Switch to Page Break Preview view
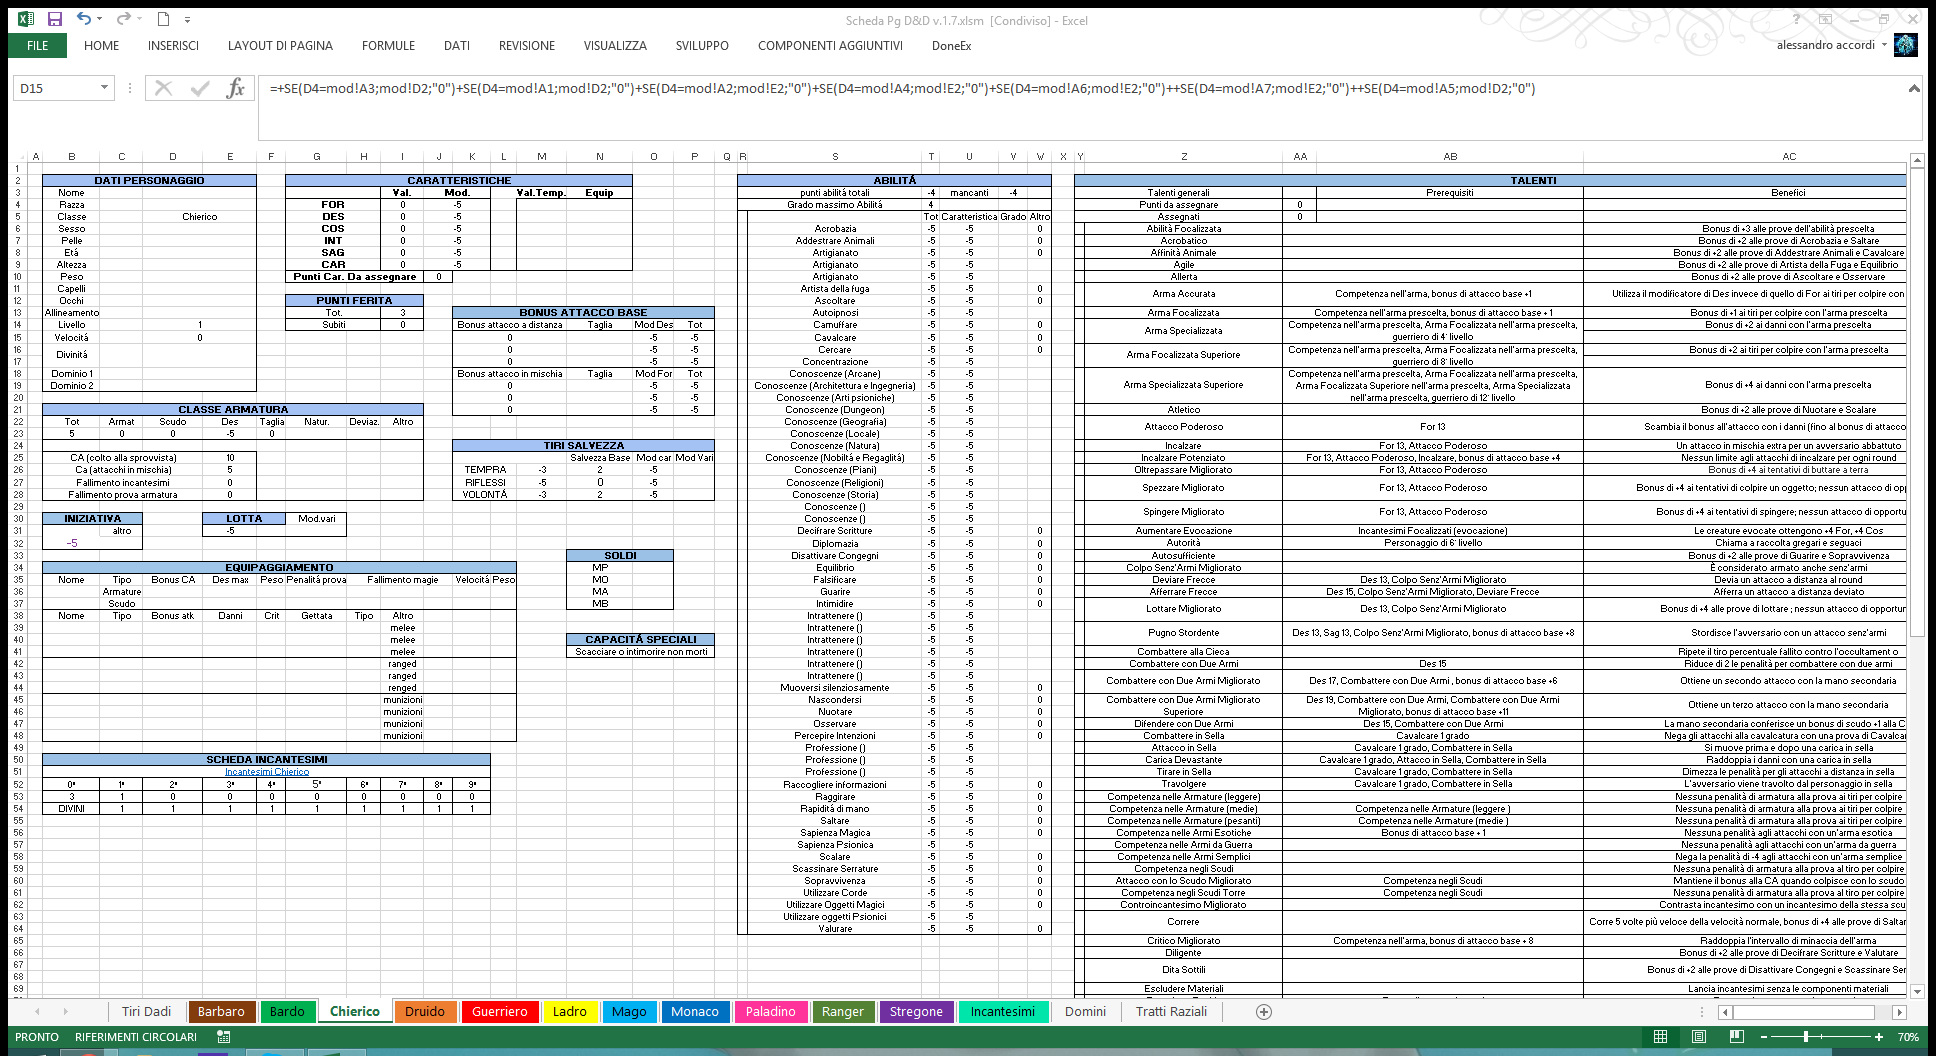 click(x=1736, y=1037)
